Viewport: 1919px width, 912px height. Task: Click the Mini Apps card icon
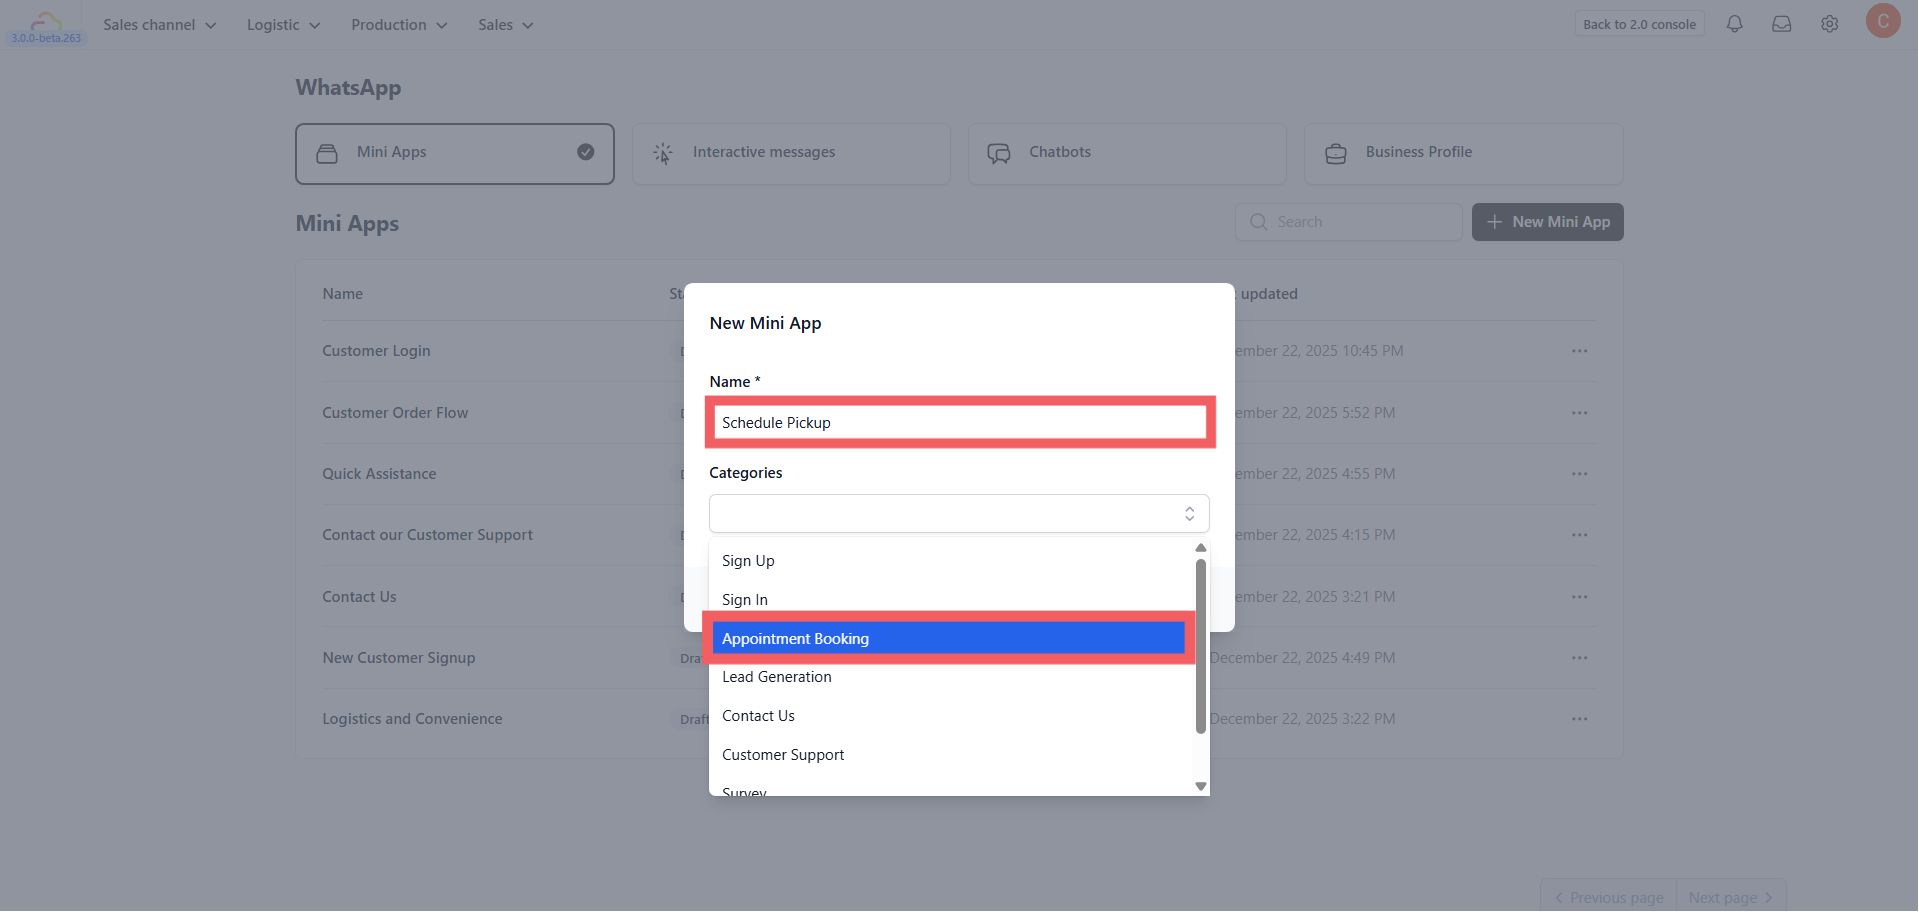tap(327, 153)
